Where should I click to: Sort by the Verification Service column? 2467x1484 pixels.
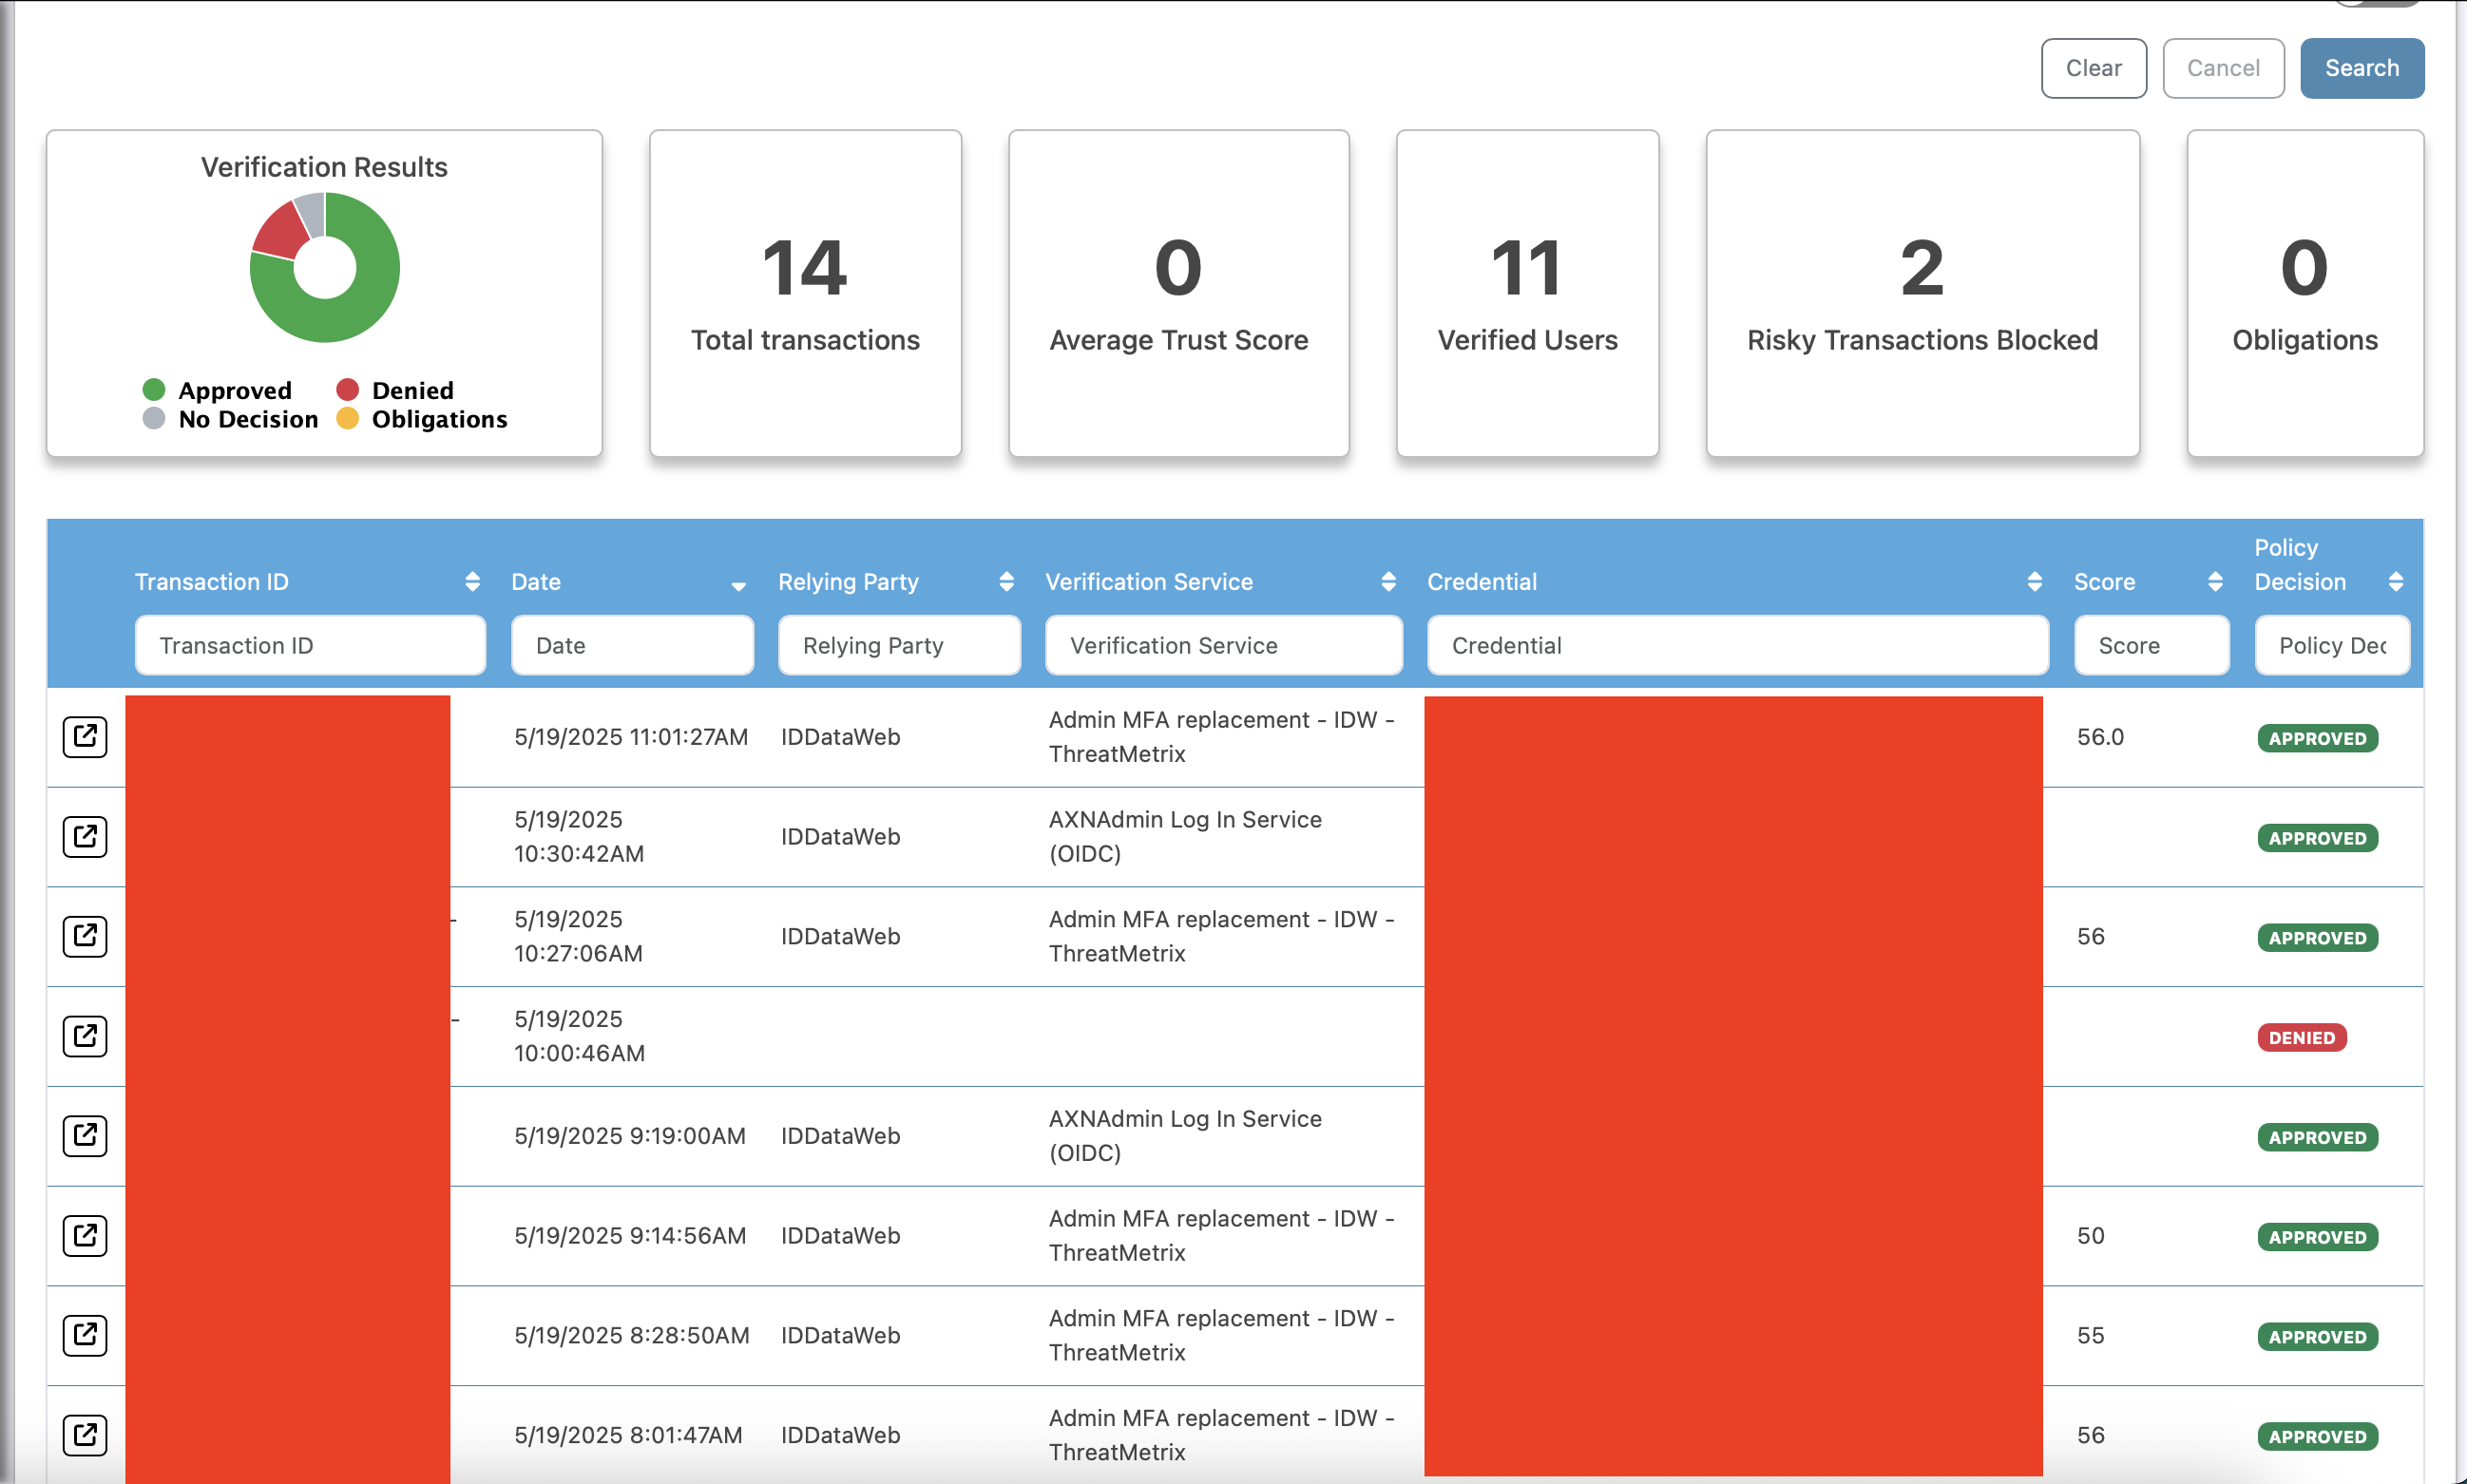click(1388, 582)
